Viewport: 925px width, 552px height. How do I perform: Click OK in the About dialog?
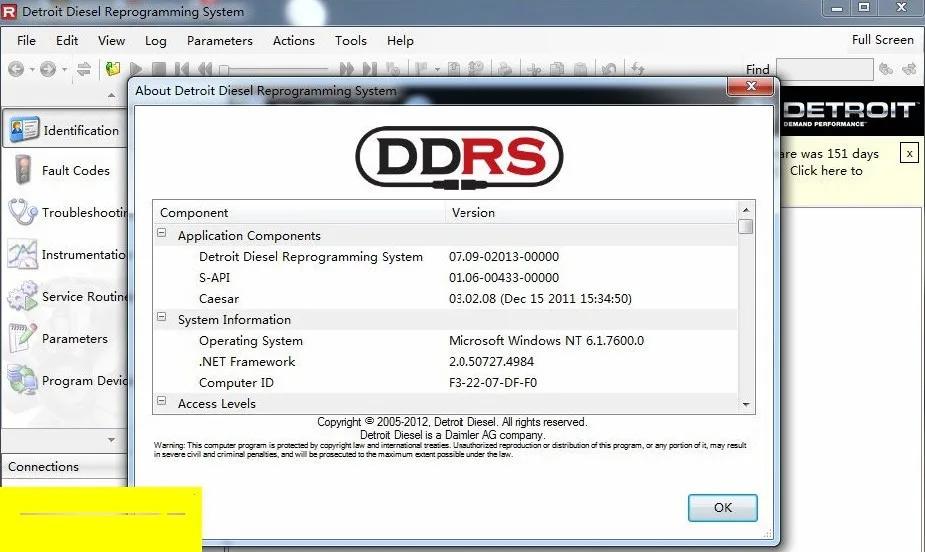723,508
